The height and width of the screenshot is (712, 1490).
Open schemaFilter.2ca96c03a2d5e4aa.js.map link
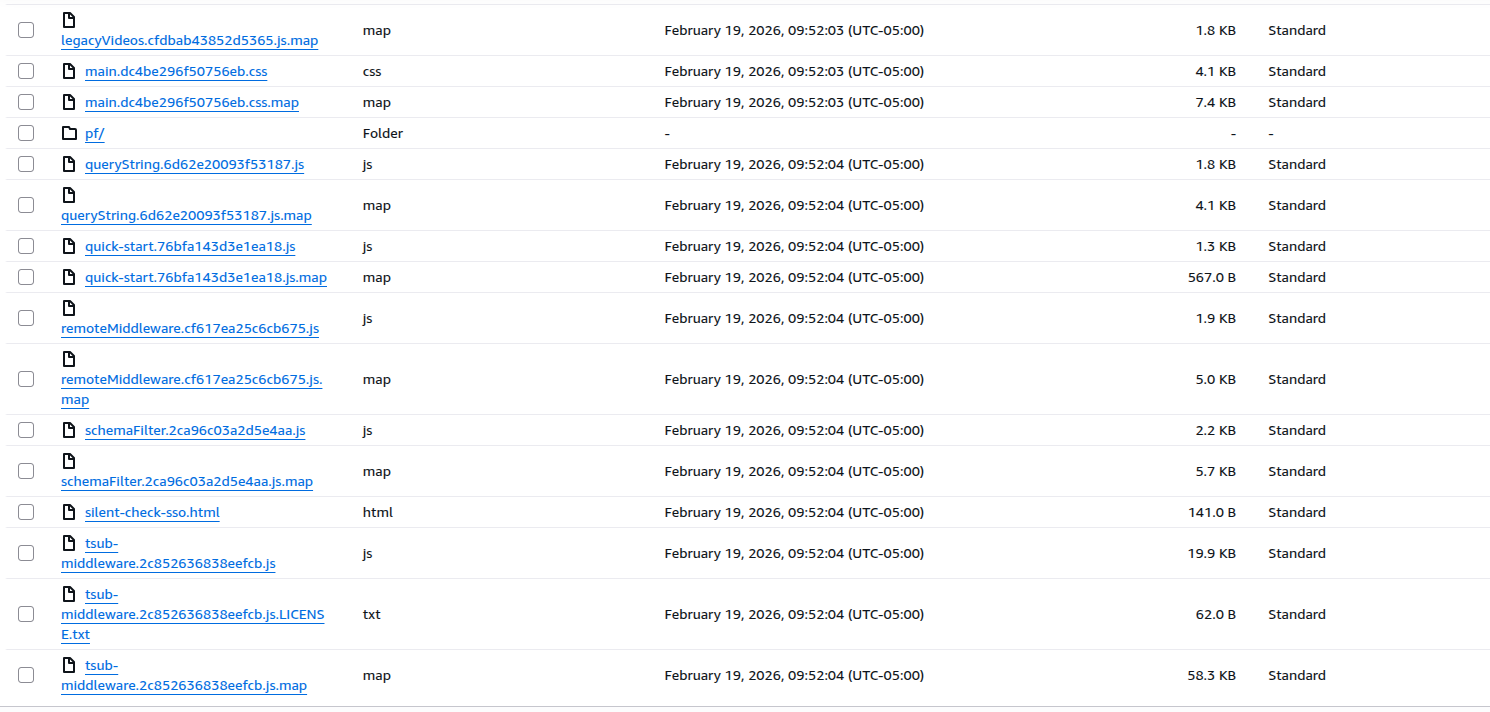point(187,482)
